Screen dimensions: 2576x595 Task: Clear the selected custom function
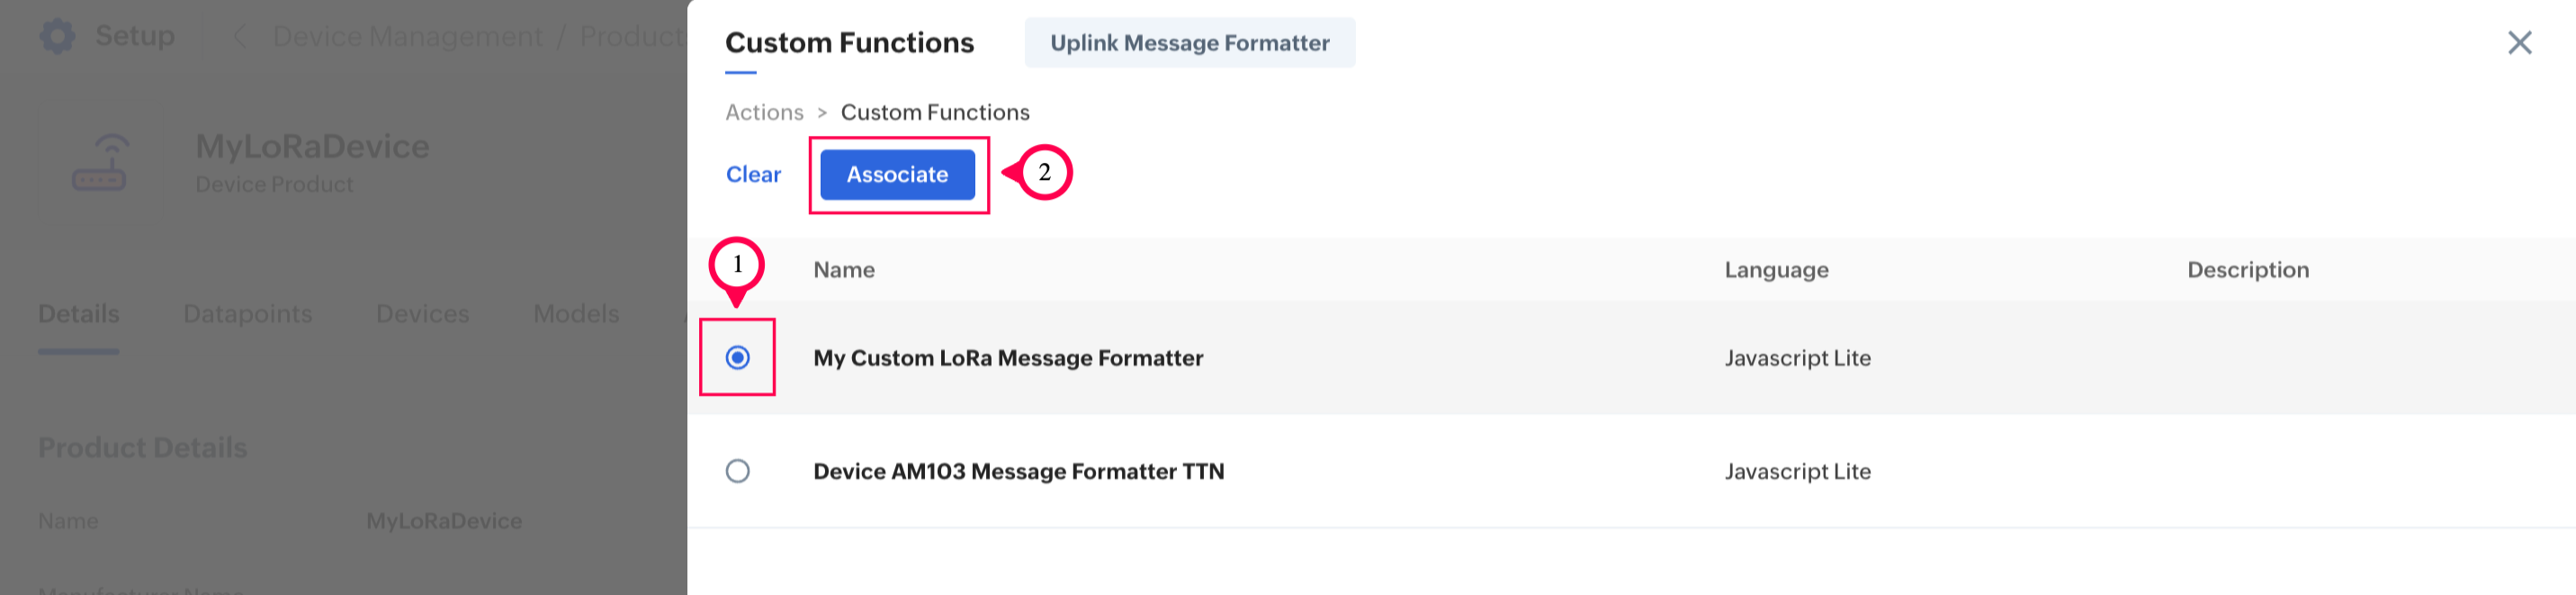(x=753, y=175)
